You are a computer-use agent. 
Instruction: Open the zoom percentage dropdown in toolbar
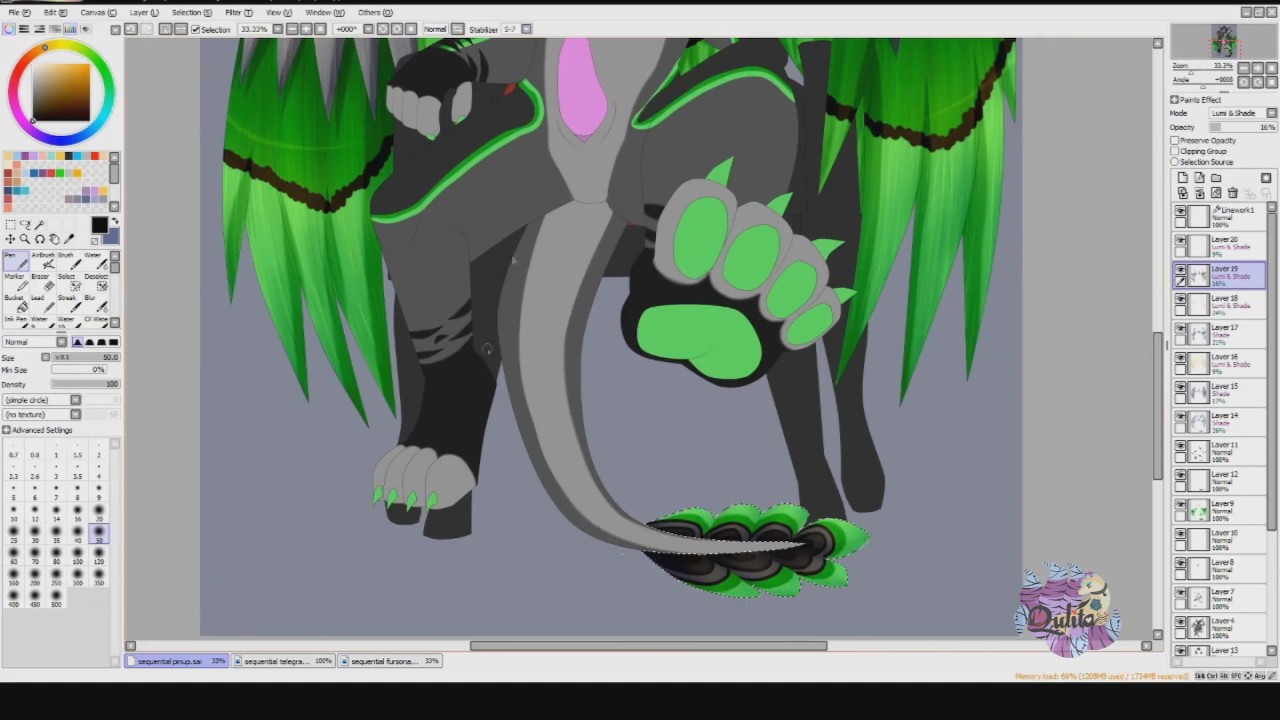(x=279, y=30)
